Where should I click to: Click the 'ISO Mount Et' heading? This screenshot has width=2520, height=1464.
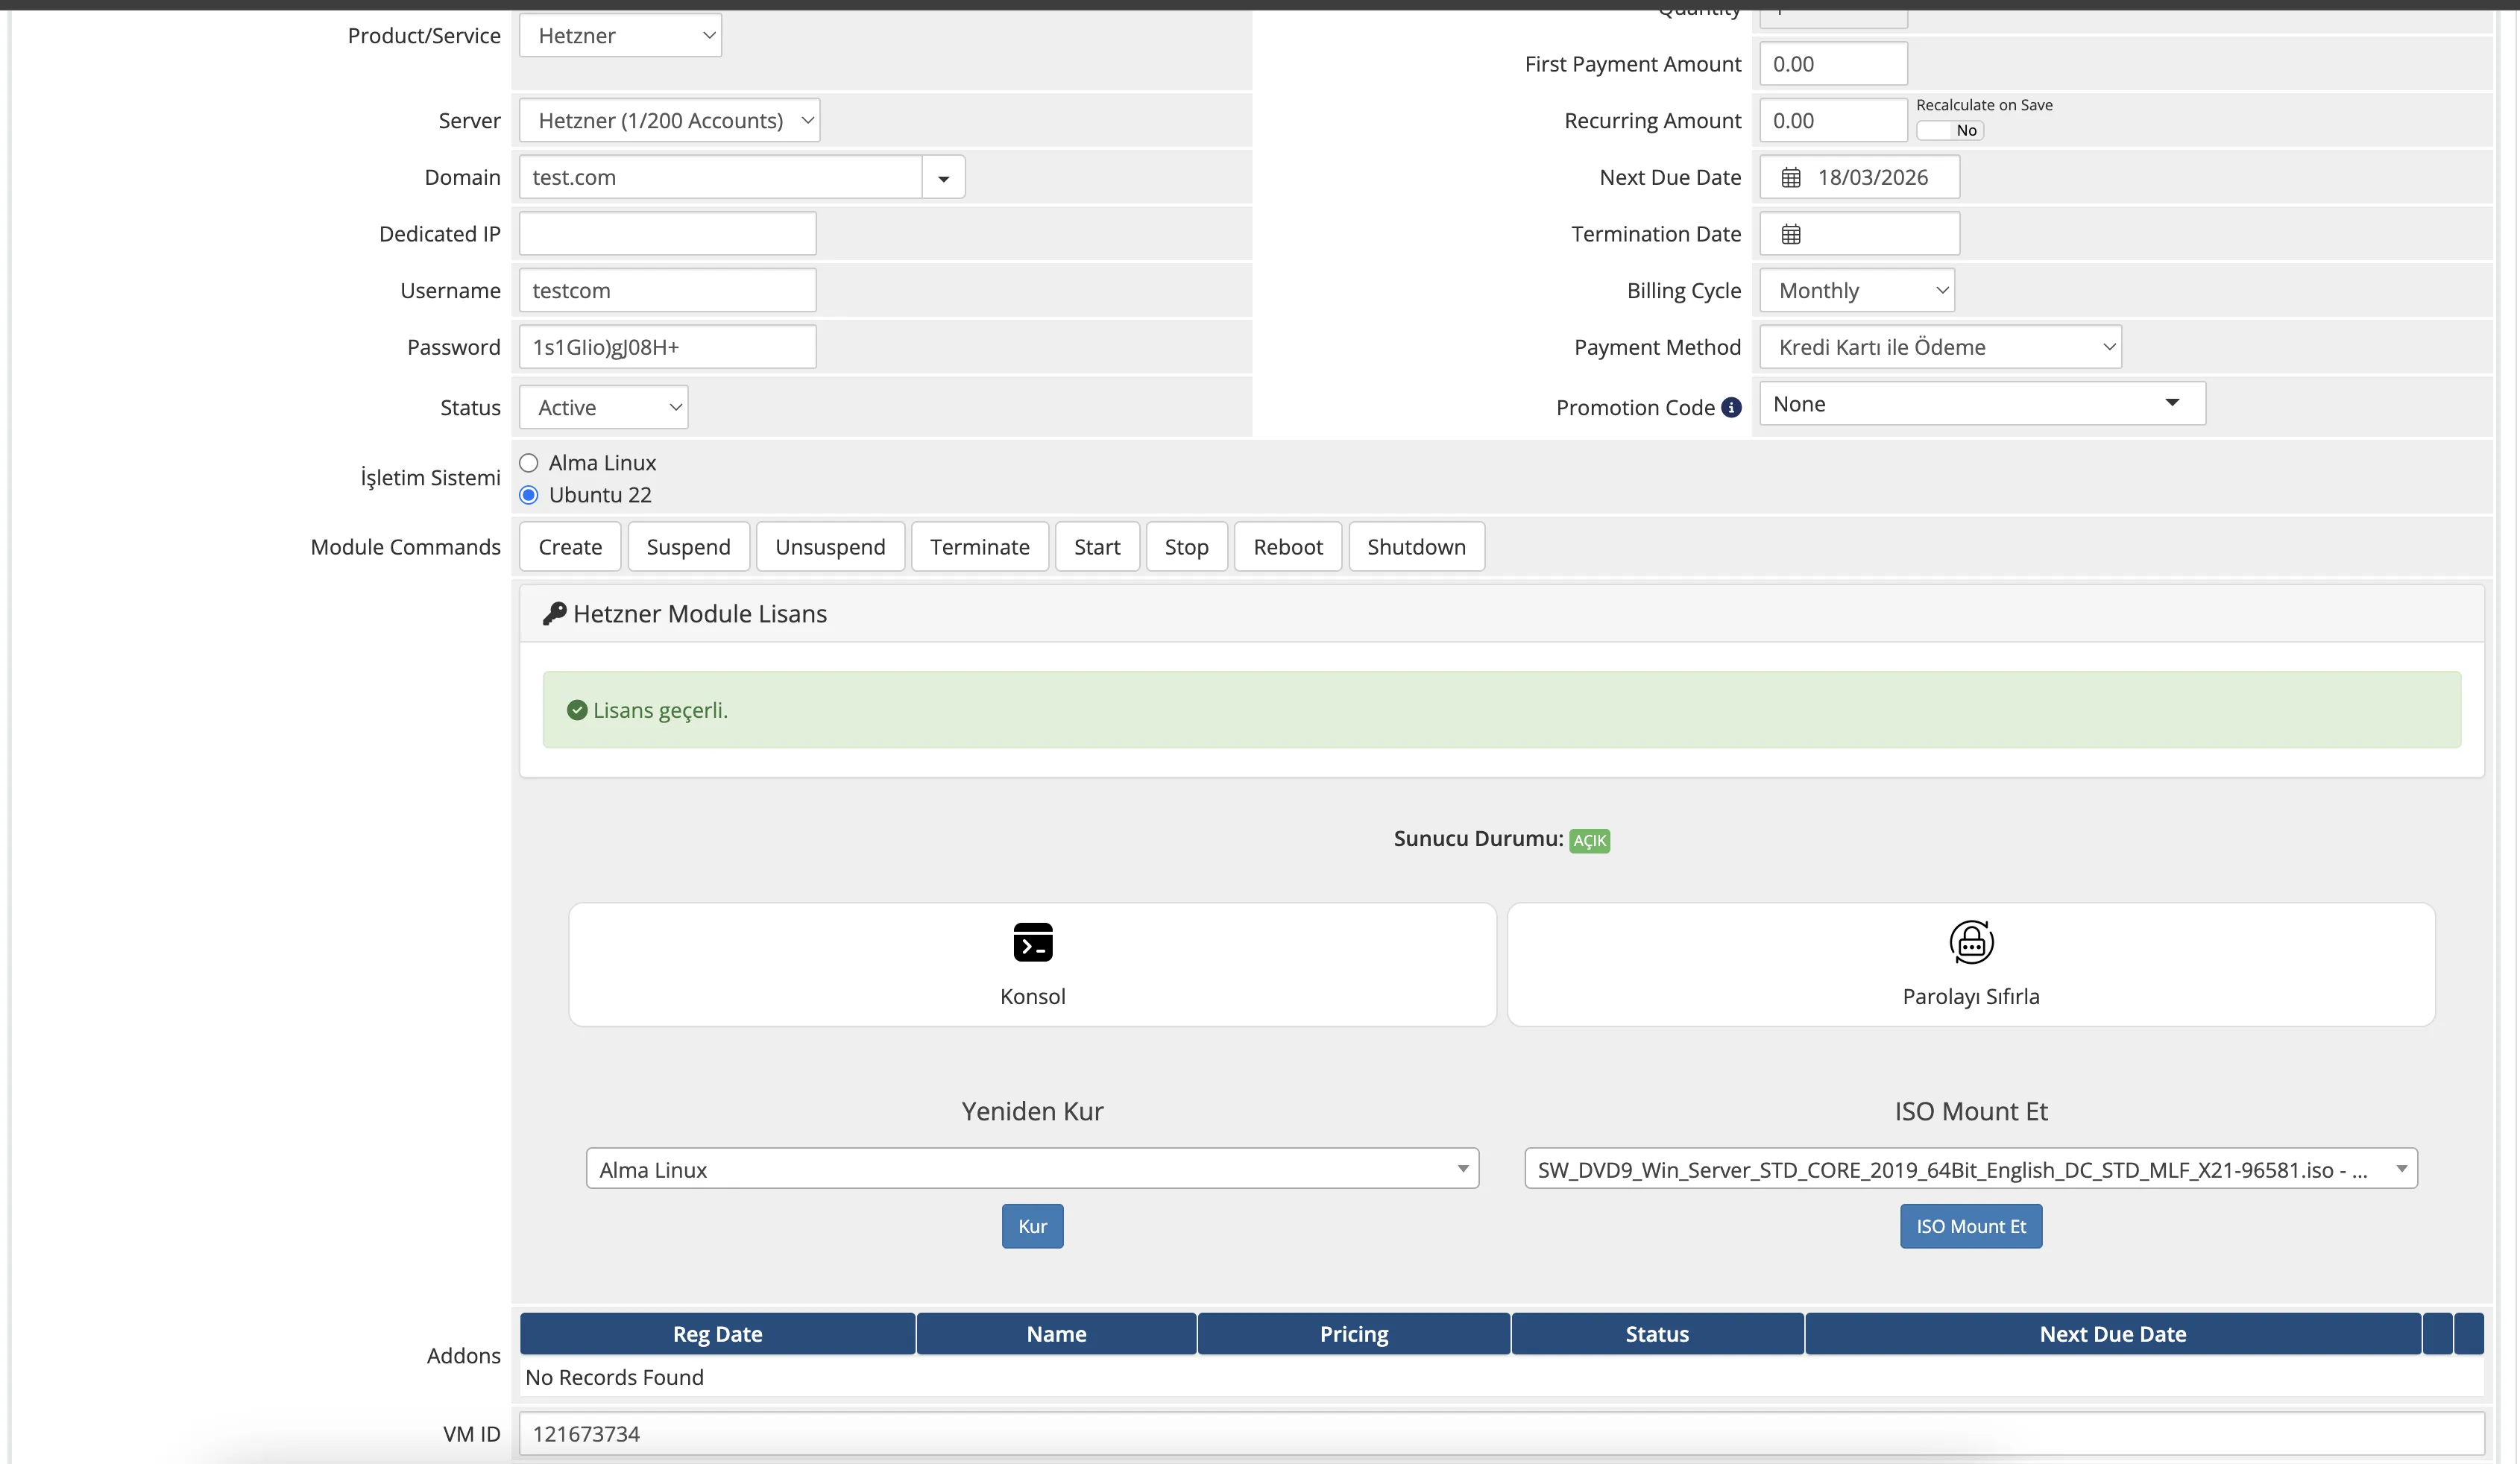point(1971,1111)
